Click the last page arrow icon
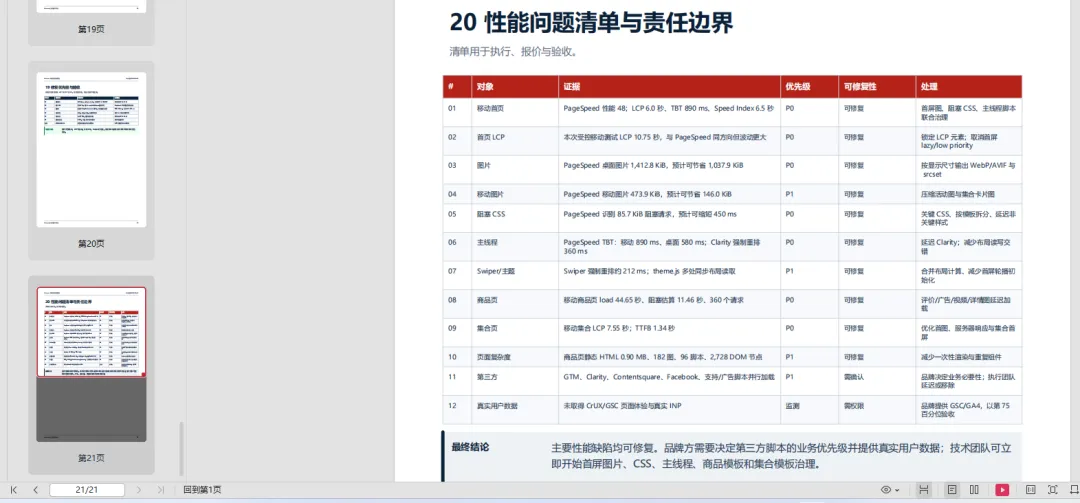The height and width of the screenshot is (503, 1080). (x=161, y=490)
